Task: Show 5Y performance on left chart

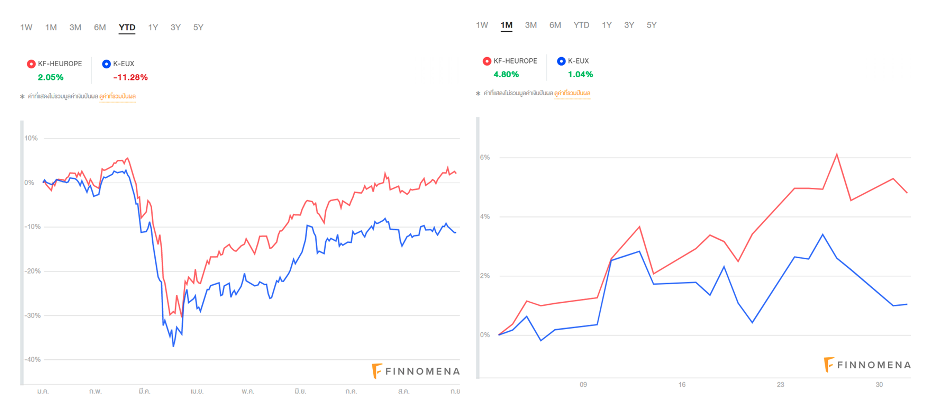Action: (199, 27)
